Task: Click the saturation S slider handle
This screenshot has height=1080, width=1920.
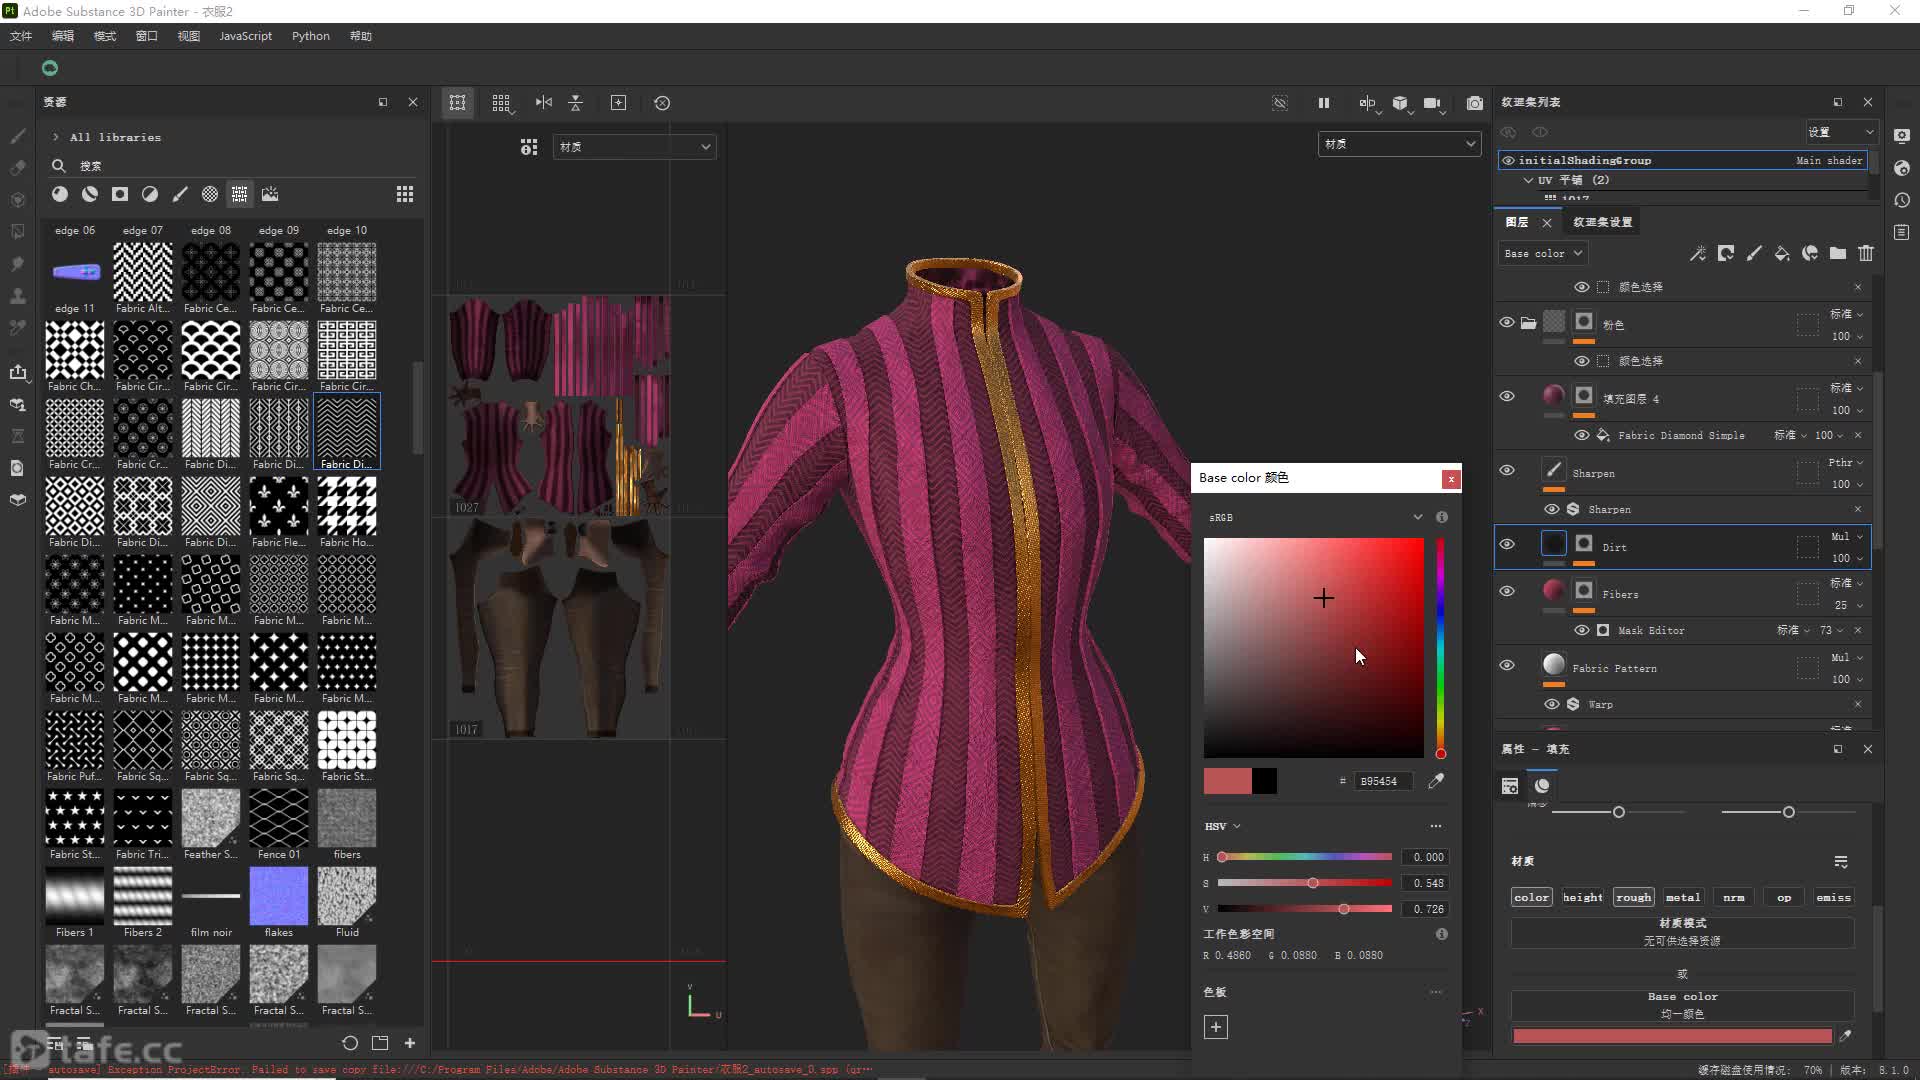Action: pos(1313,883)
